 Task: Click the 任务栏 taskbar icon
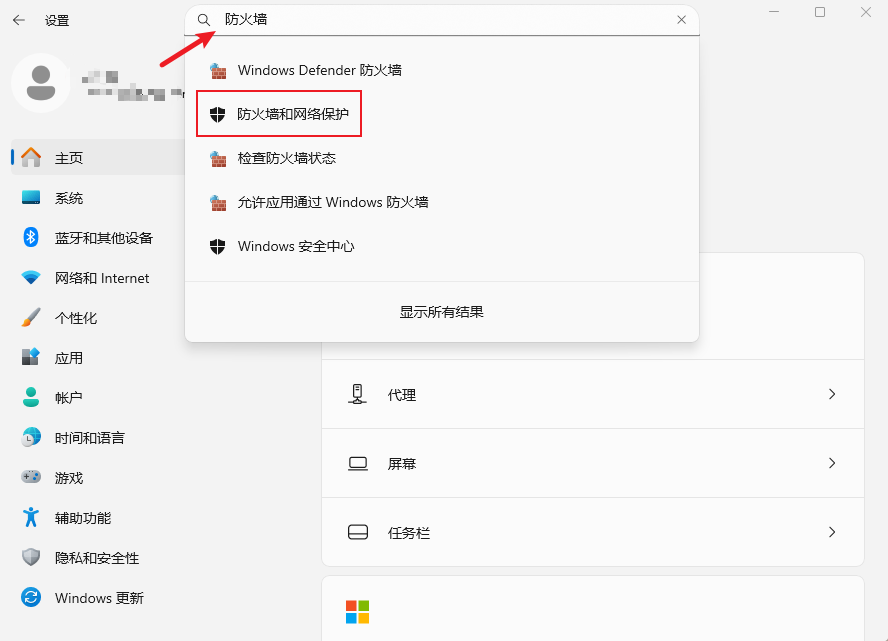click(x=358, y=532)
